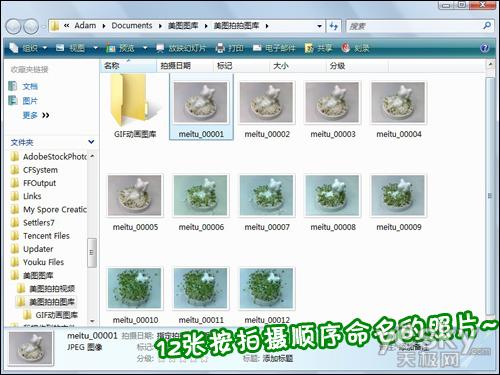Select the meitu_00006 photo thumbnail
This screenshot has width=500, height=375.
click(201, 195)
